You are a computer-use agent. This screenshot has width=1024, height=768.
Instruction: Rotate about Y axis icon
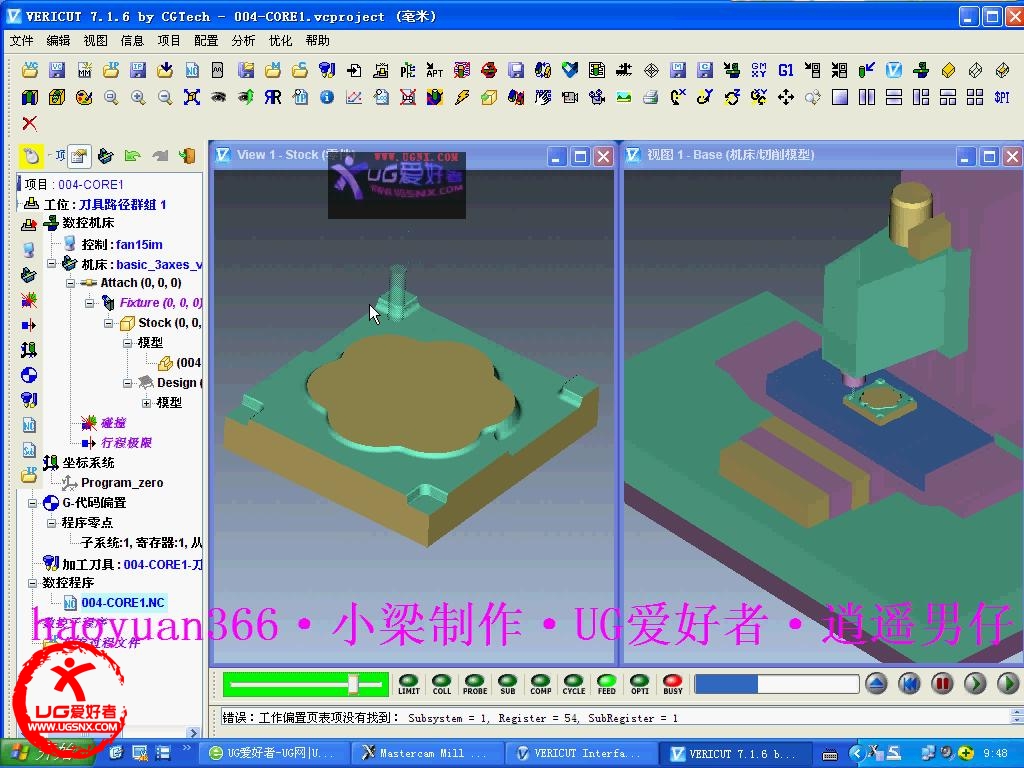pos(705,98)
